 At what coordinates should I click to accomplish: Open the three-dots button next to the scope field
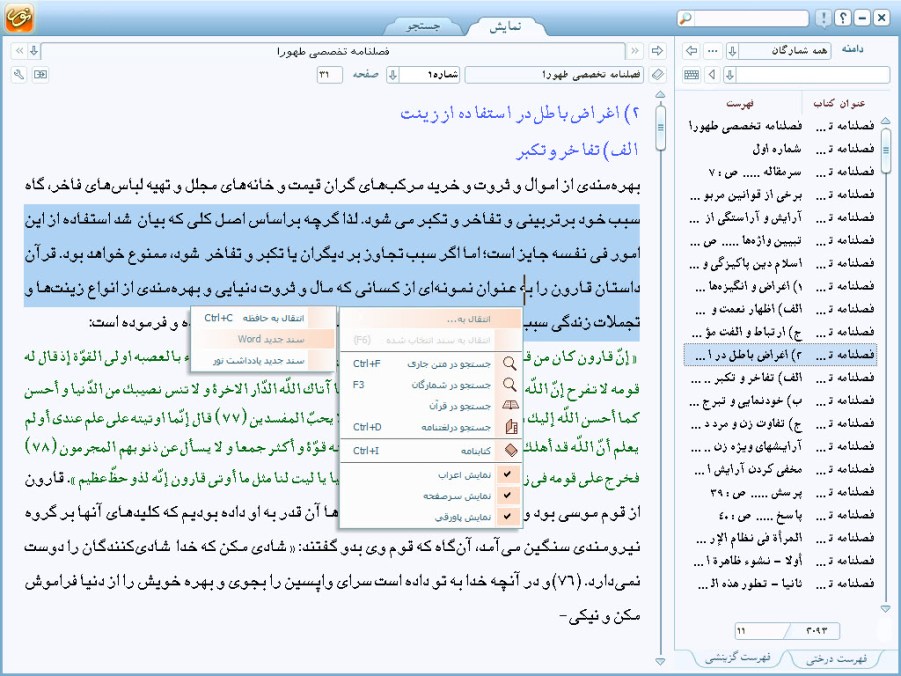click(713, 51)
